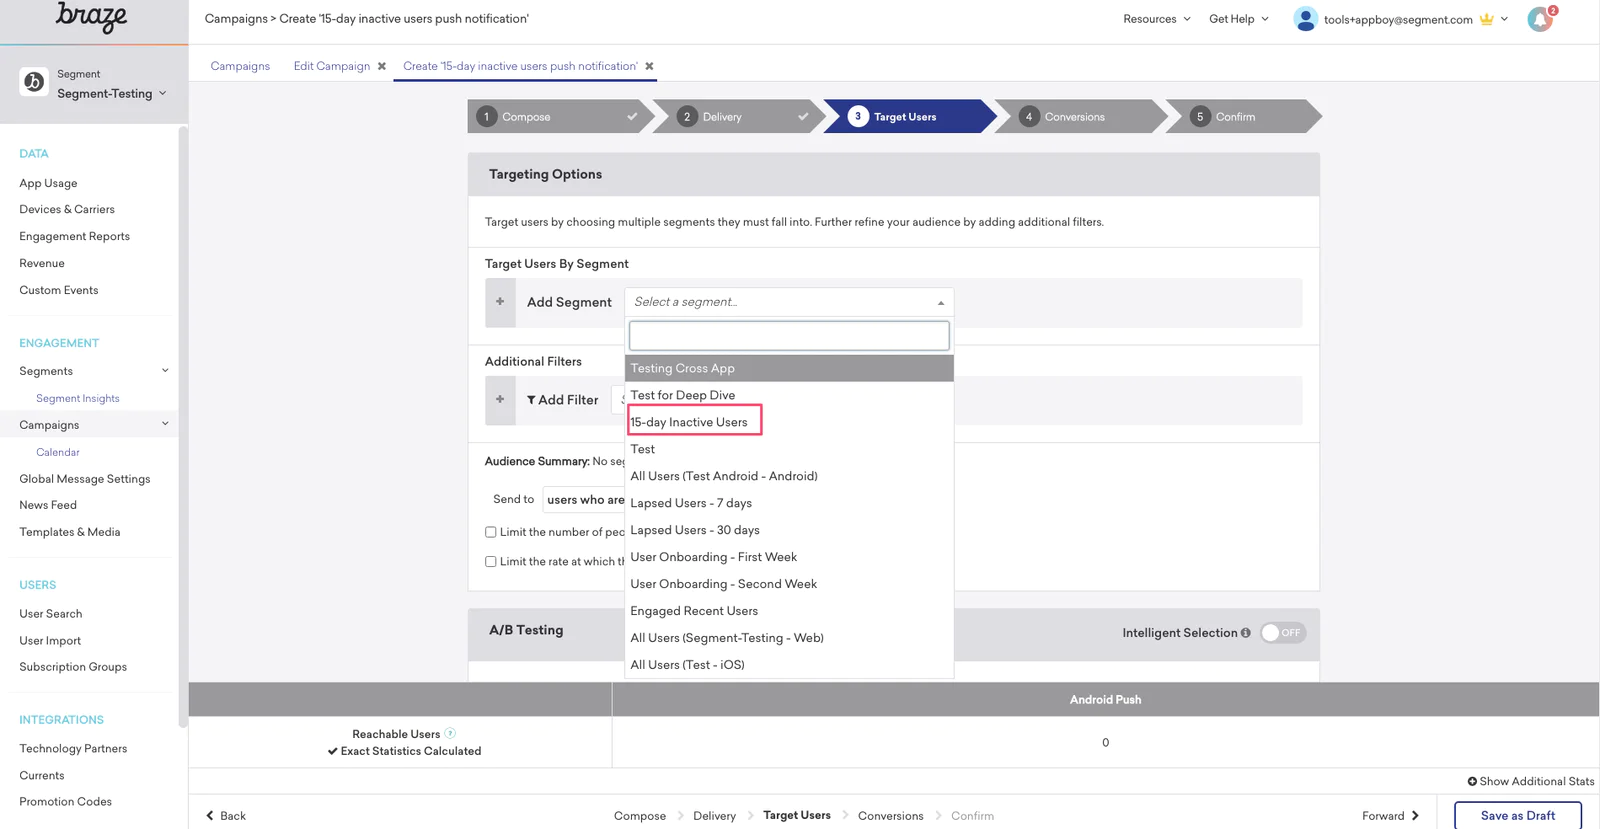1600x829 pixels.
Task: Click the user avatar icon
Action: (1305, 19)
